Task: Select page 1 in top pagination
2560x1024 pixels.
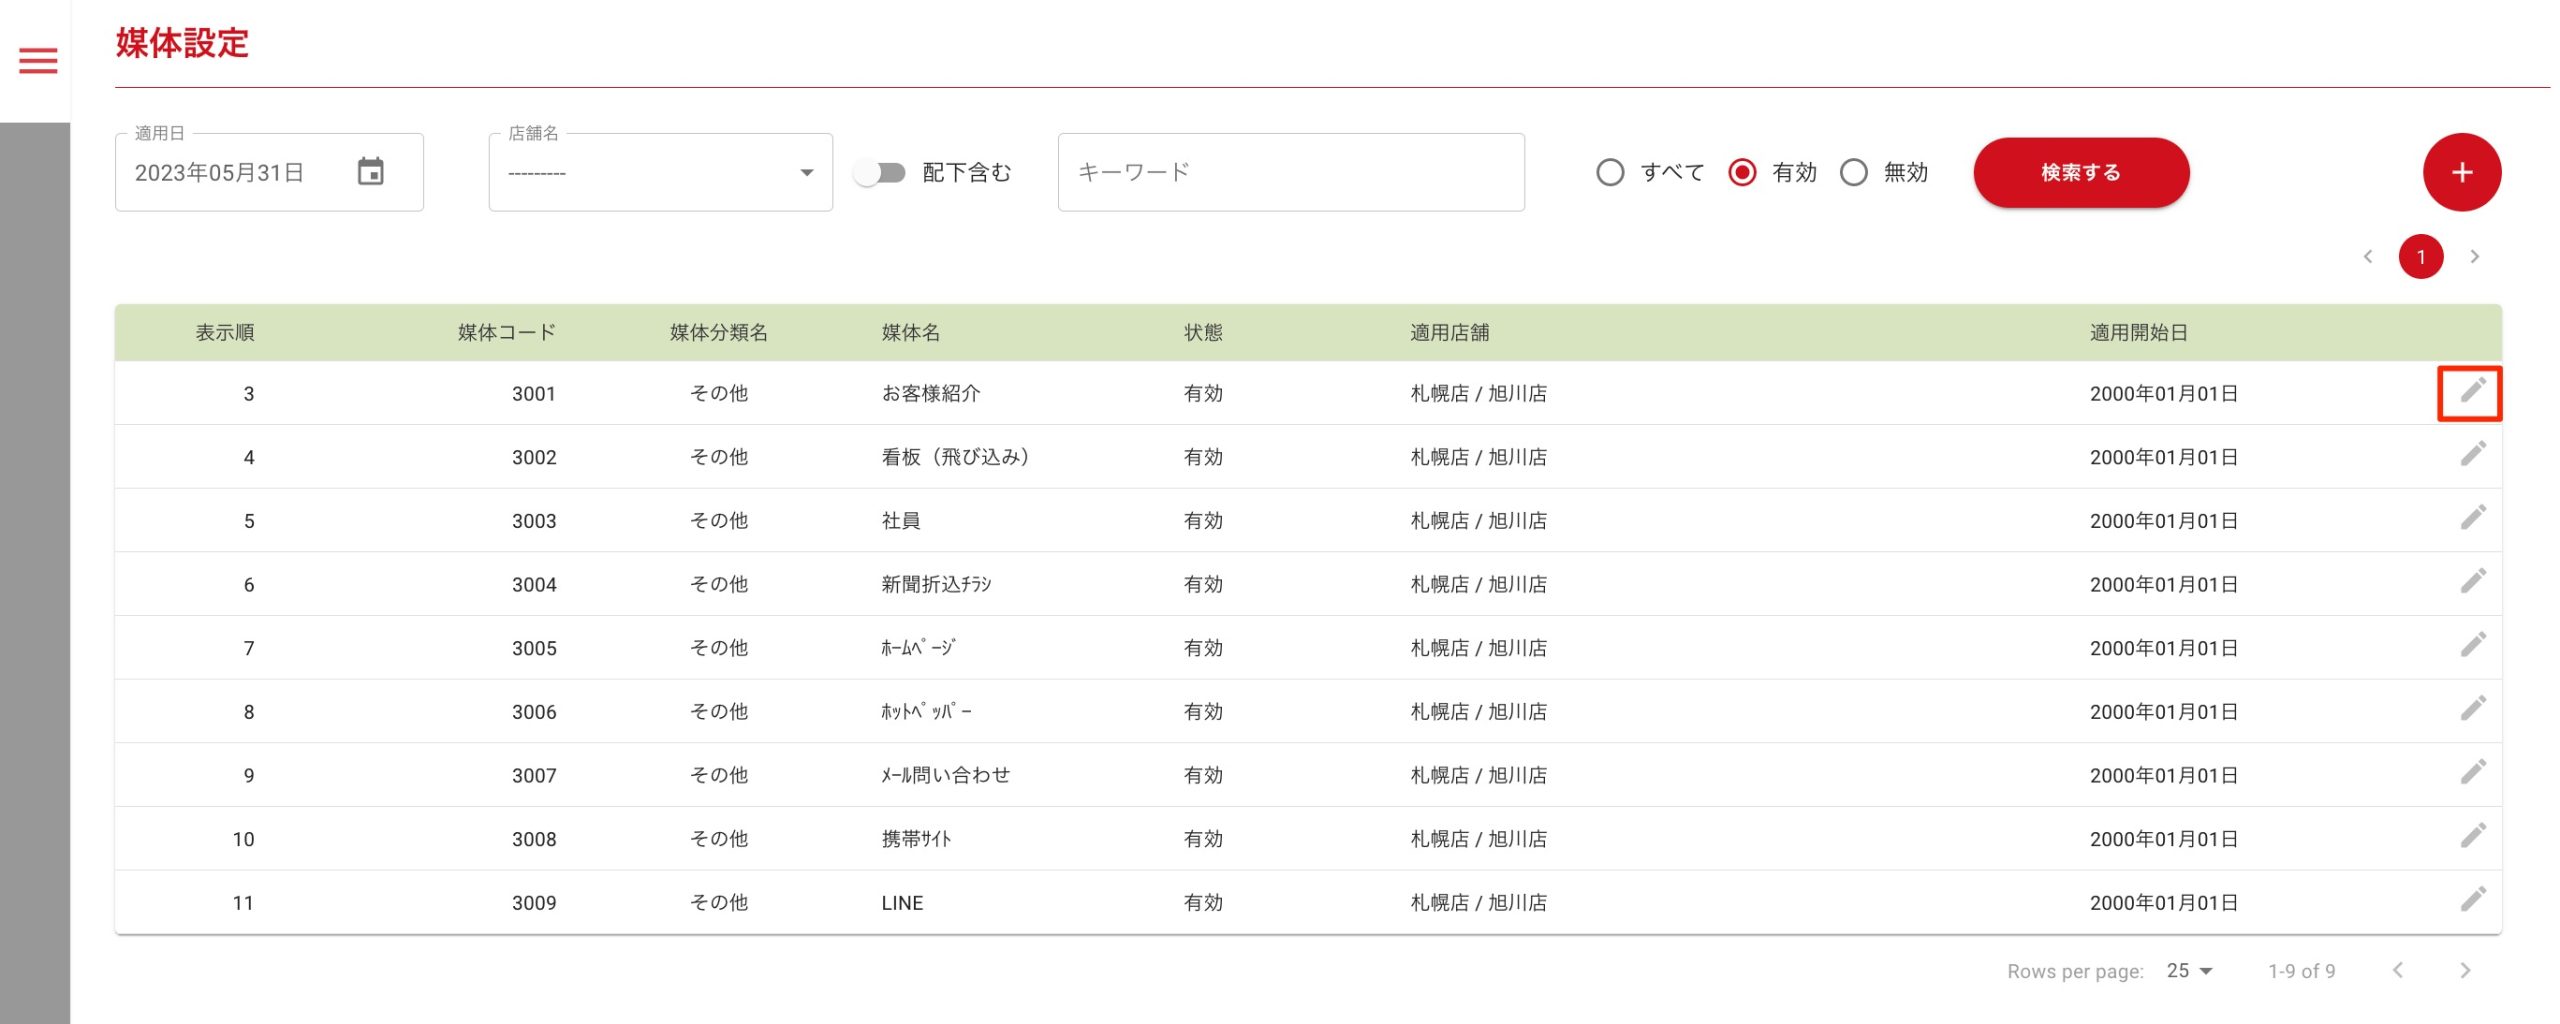Action: 2421,257
